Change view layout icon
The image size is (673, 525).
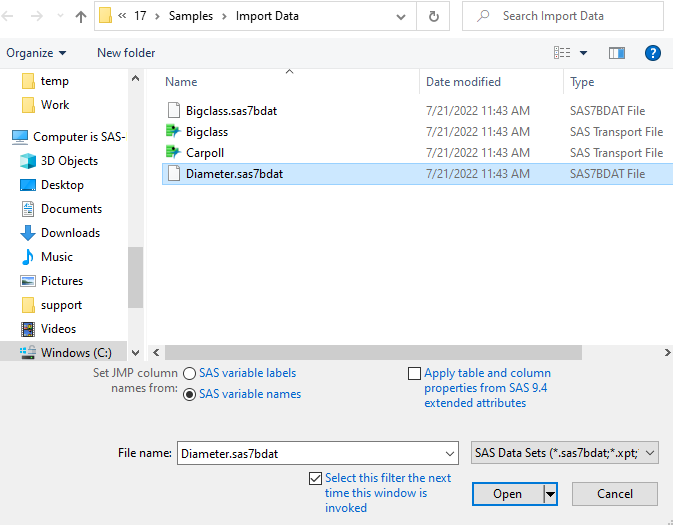[562, 53]
